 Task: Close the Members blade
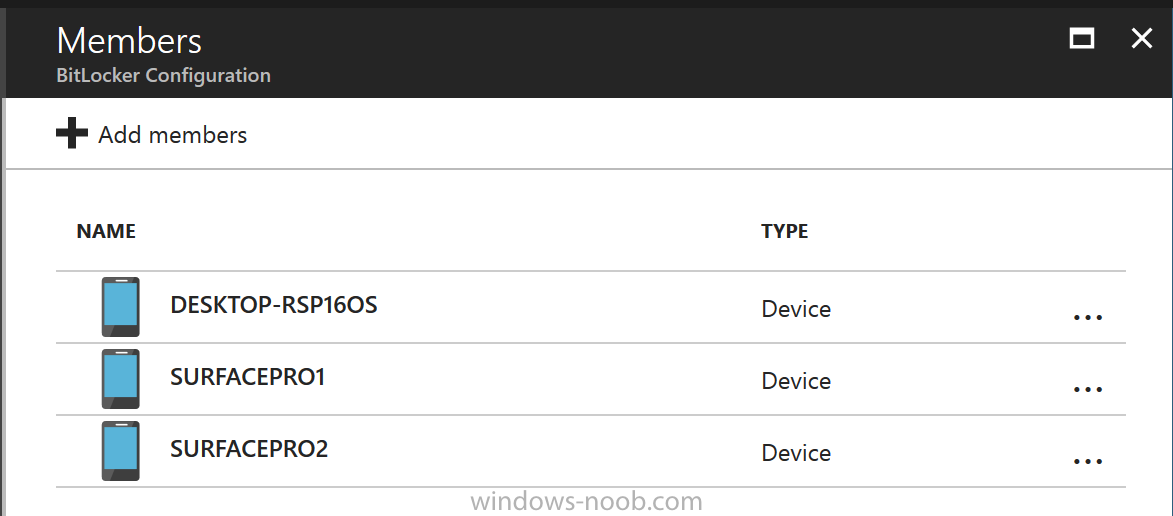point(1142,38)
